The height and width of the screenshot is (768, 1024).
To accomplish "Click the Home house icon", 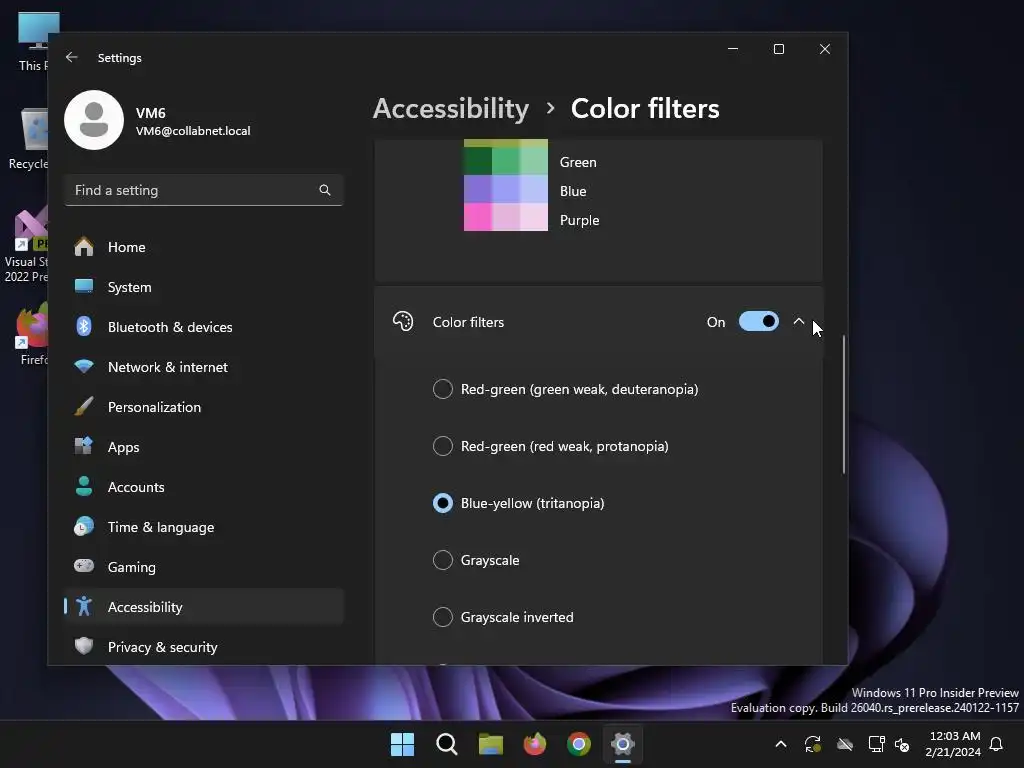I will click(84, 246).
